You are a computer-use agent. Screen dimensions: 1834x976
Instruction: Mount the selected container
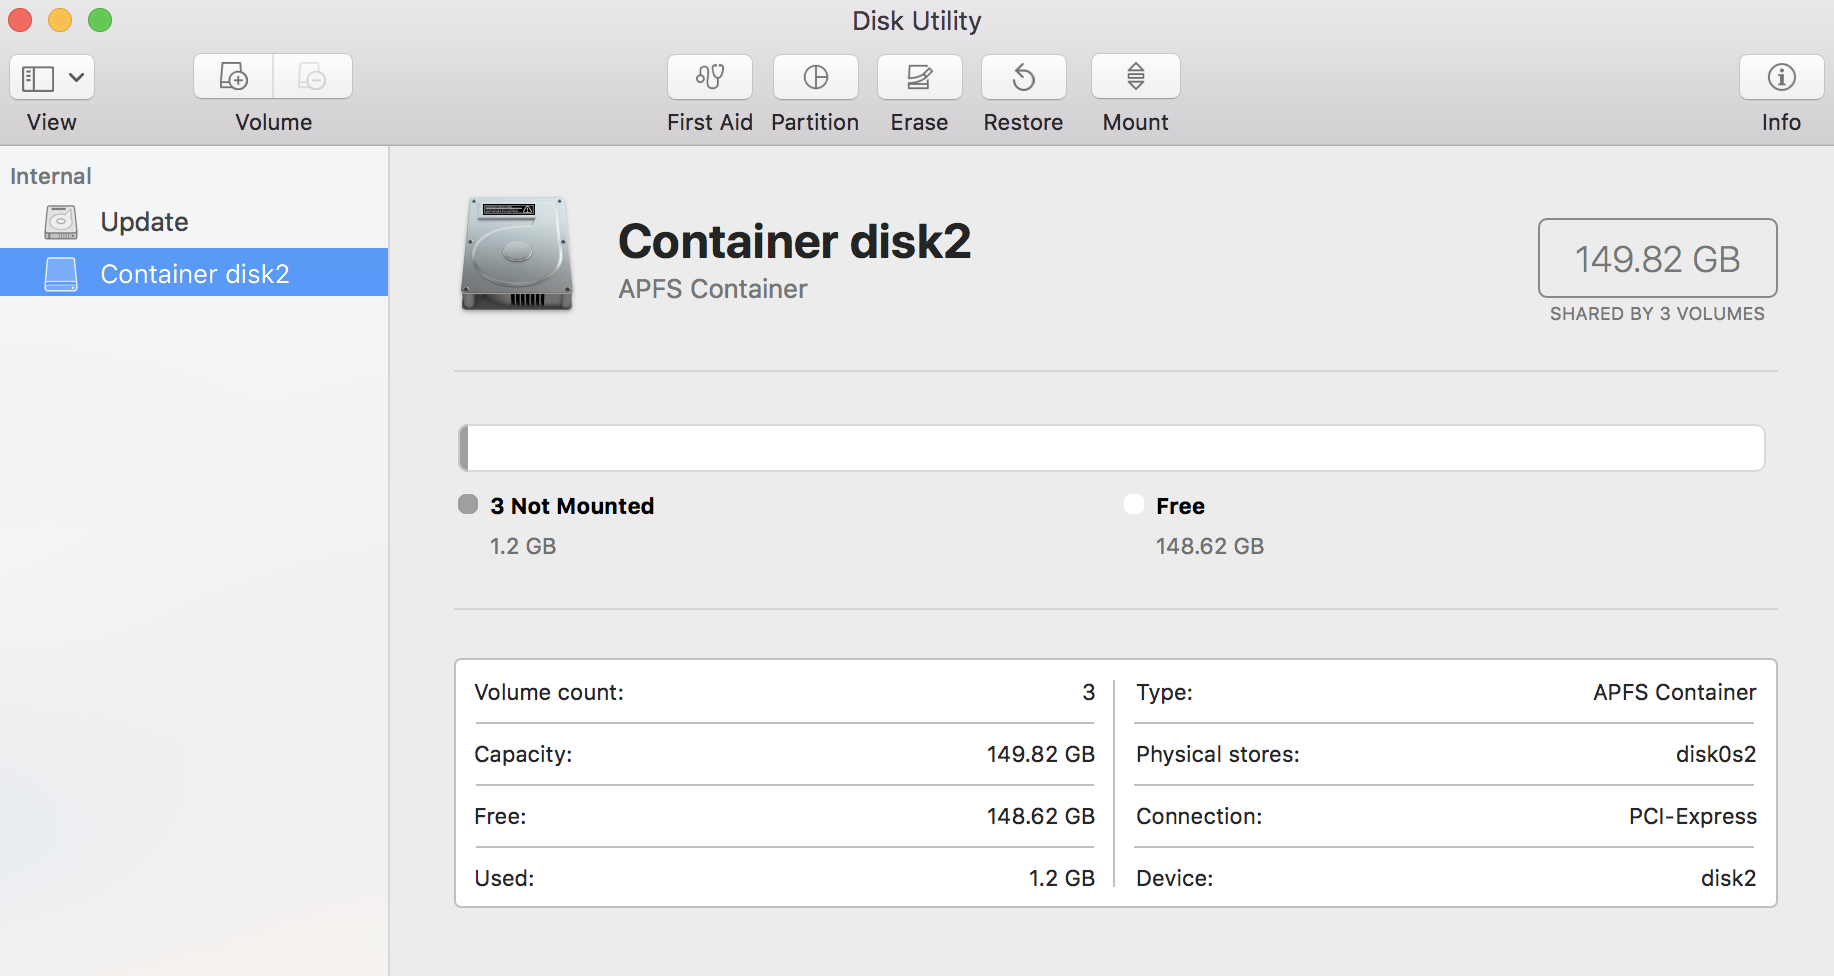pos(1135,77)
